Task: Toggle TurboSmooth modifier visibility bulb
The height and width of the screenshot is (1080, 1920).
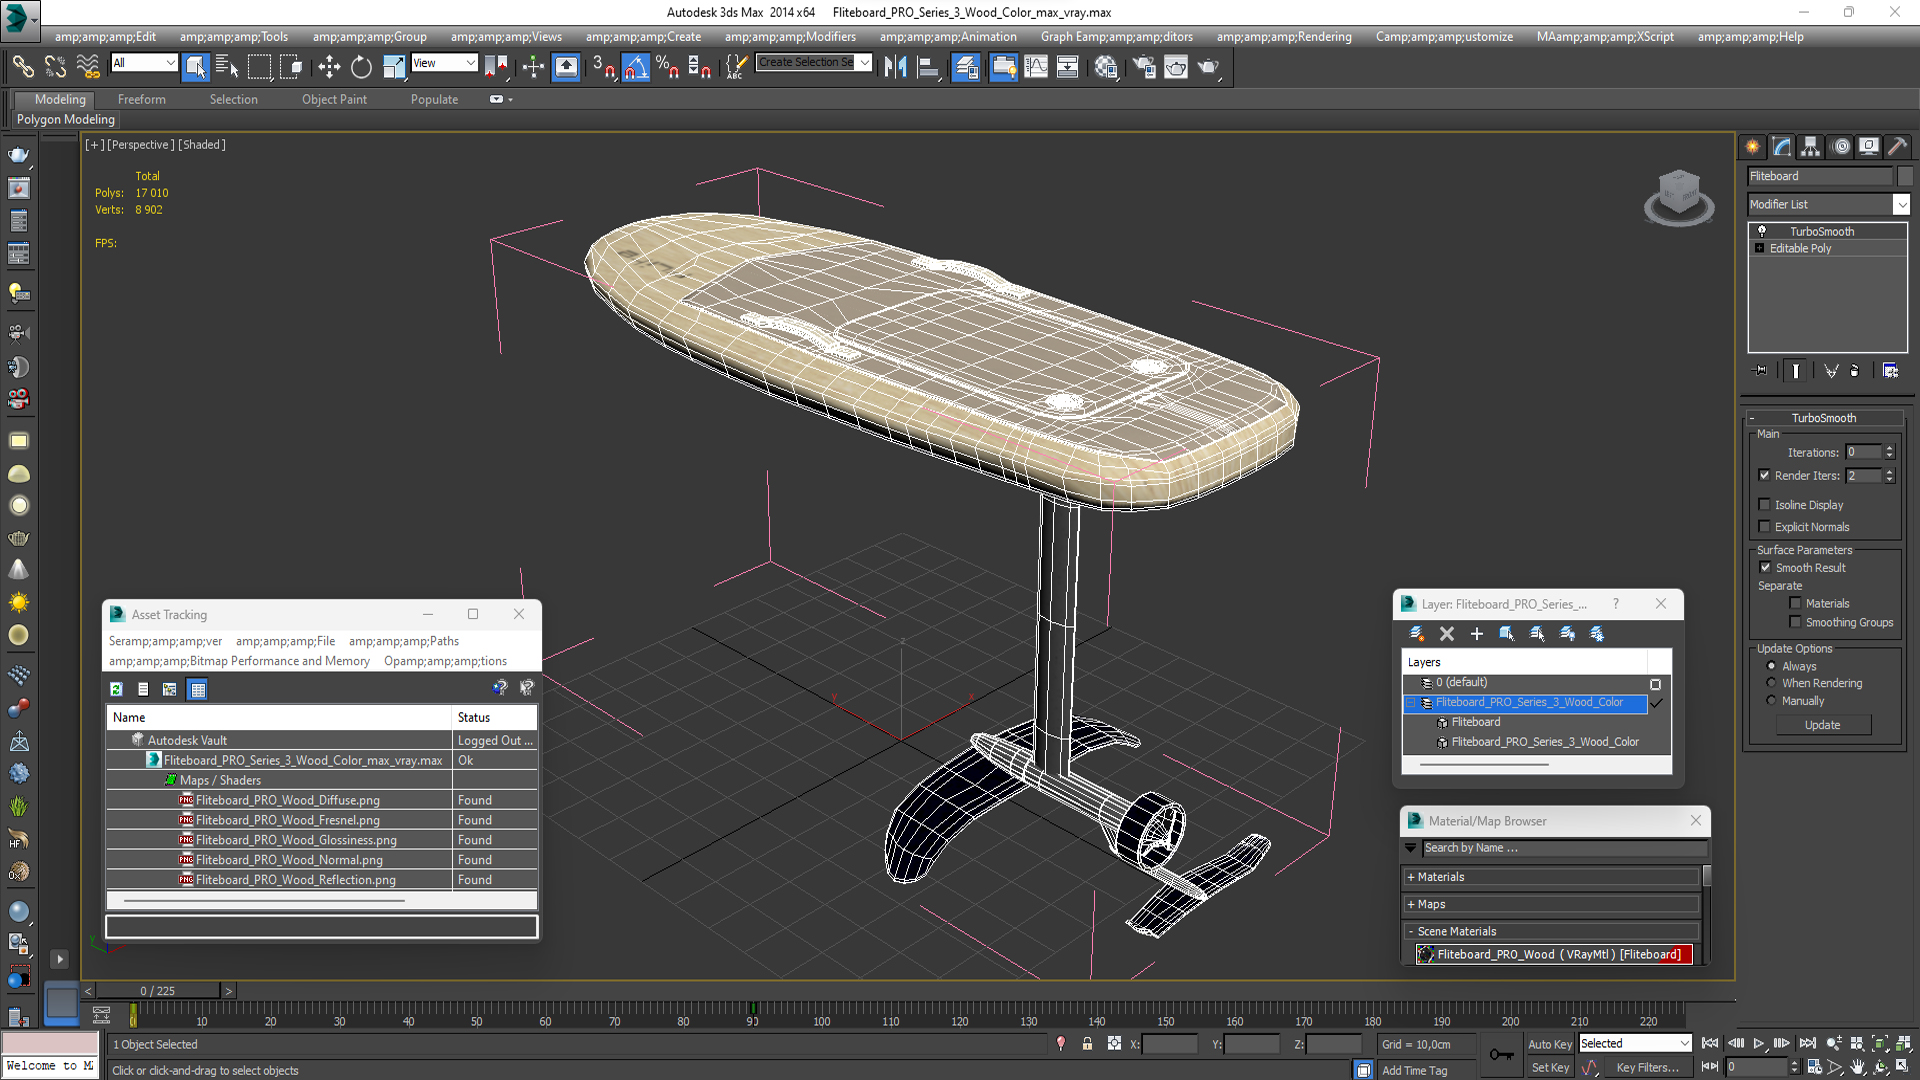Action: coord(1761,231)
